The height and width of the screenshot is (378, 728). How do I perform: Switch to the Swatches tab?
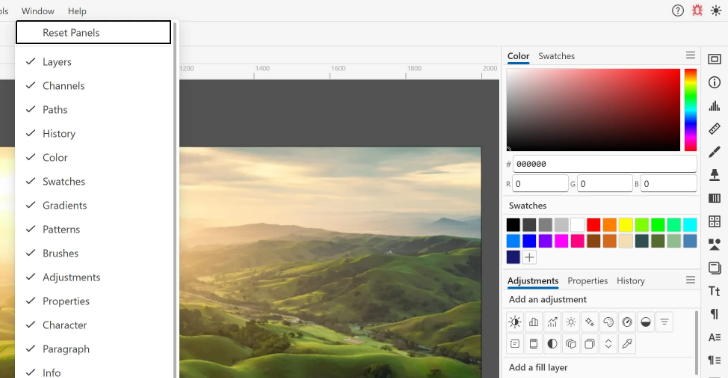click(x=556, y=56)
